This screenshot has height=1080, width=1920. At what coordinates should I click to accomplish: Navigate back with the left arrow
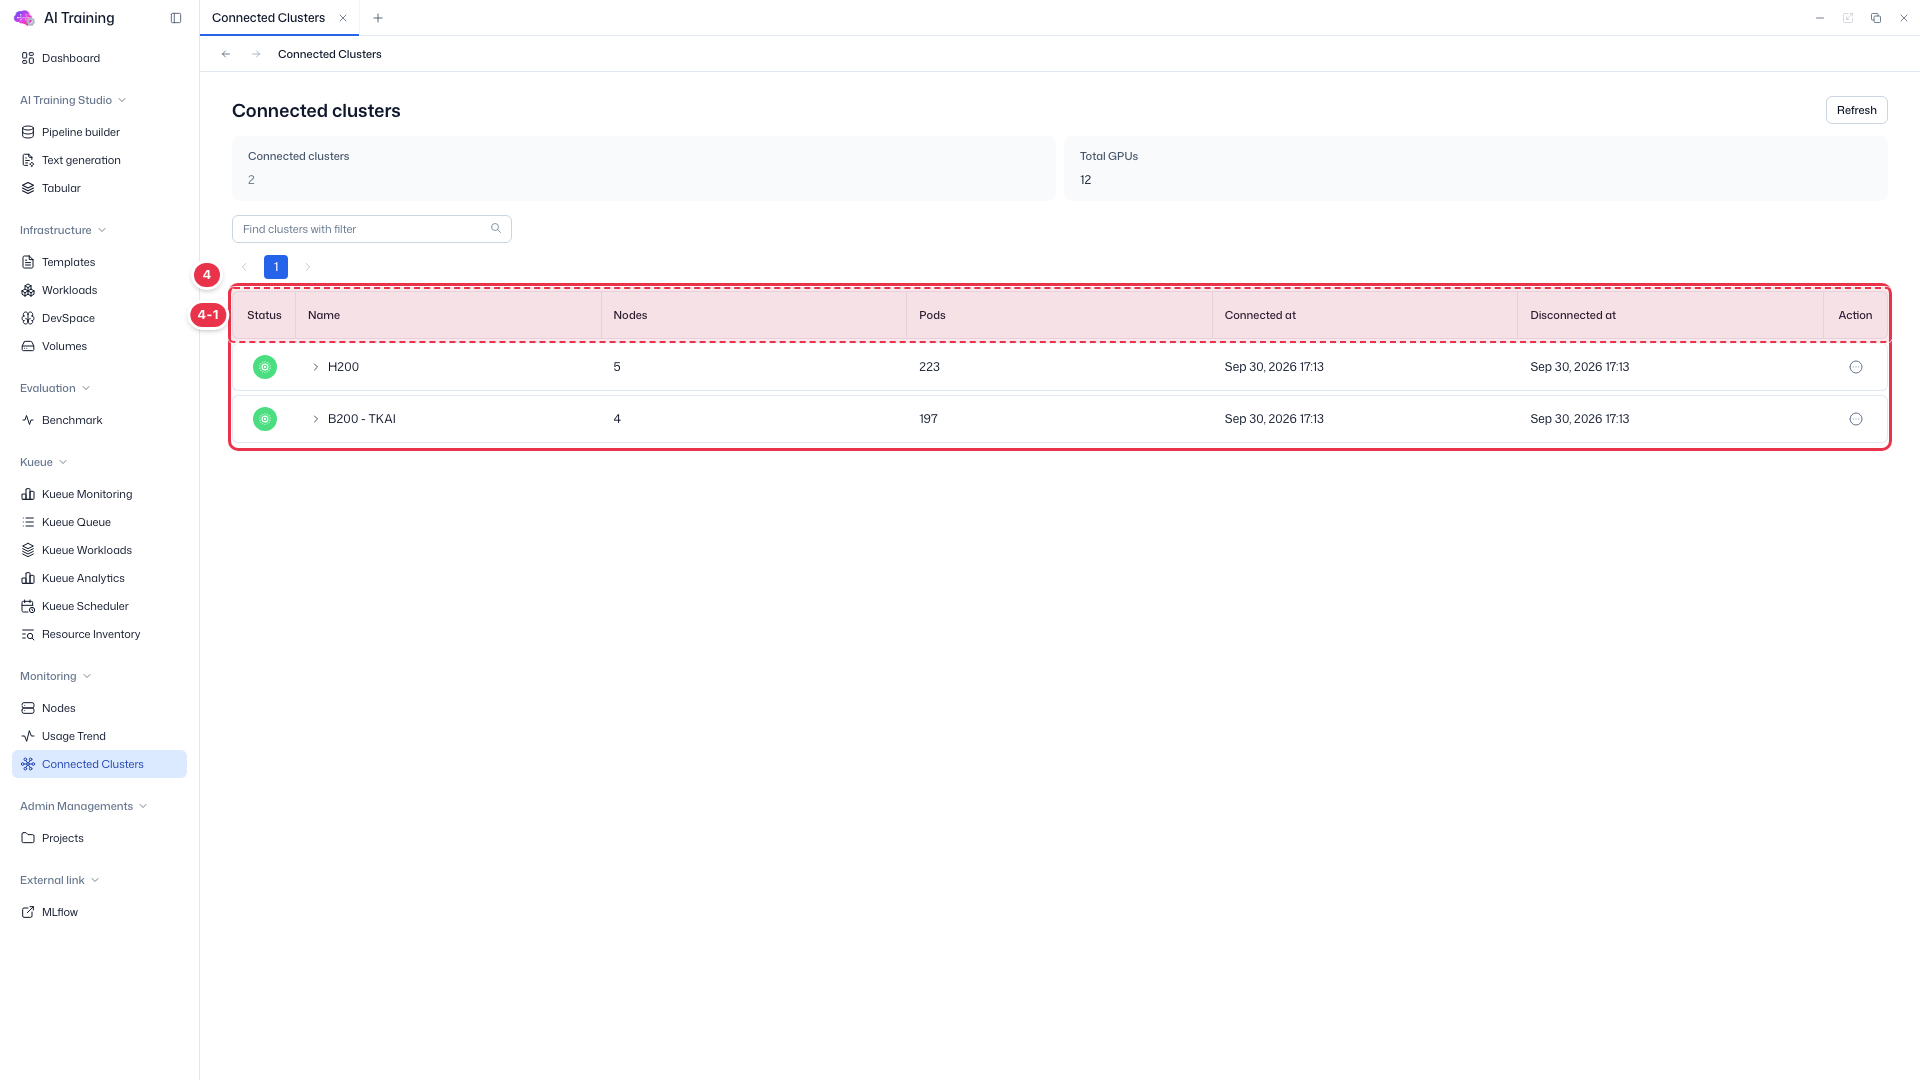point(226,54)
